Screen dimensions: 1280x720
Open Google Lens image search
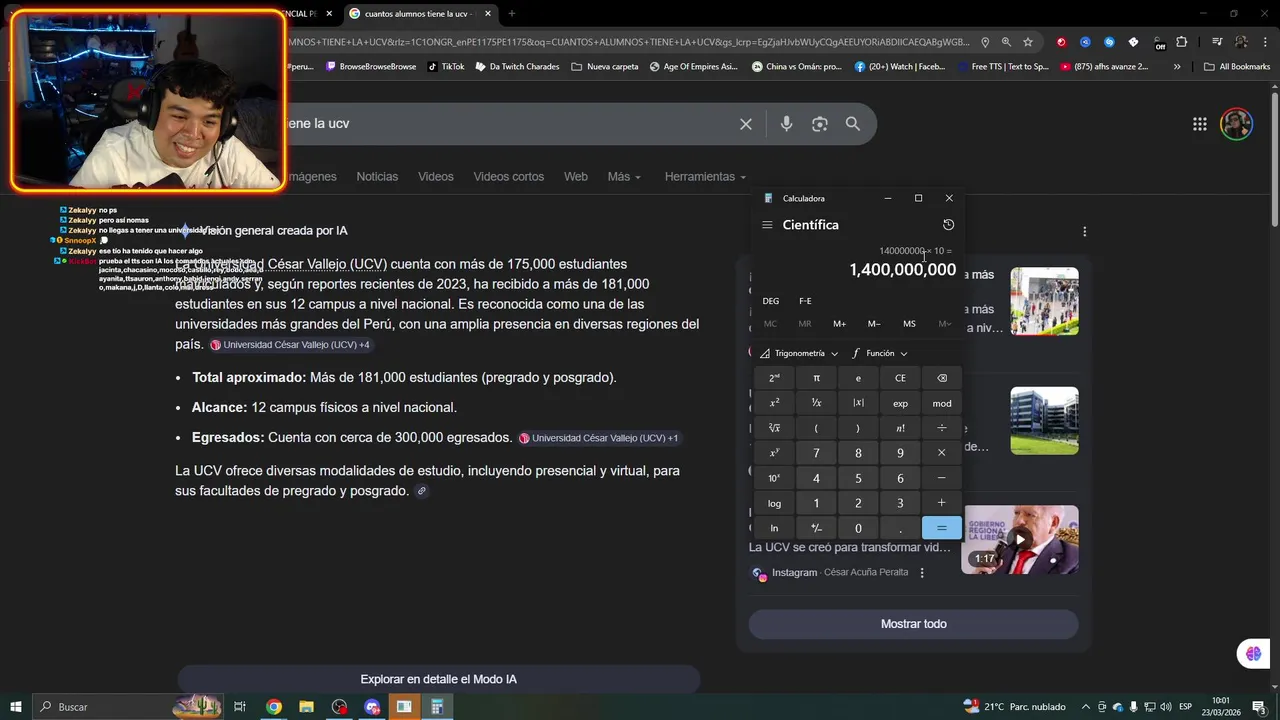point(820,124)
